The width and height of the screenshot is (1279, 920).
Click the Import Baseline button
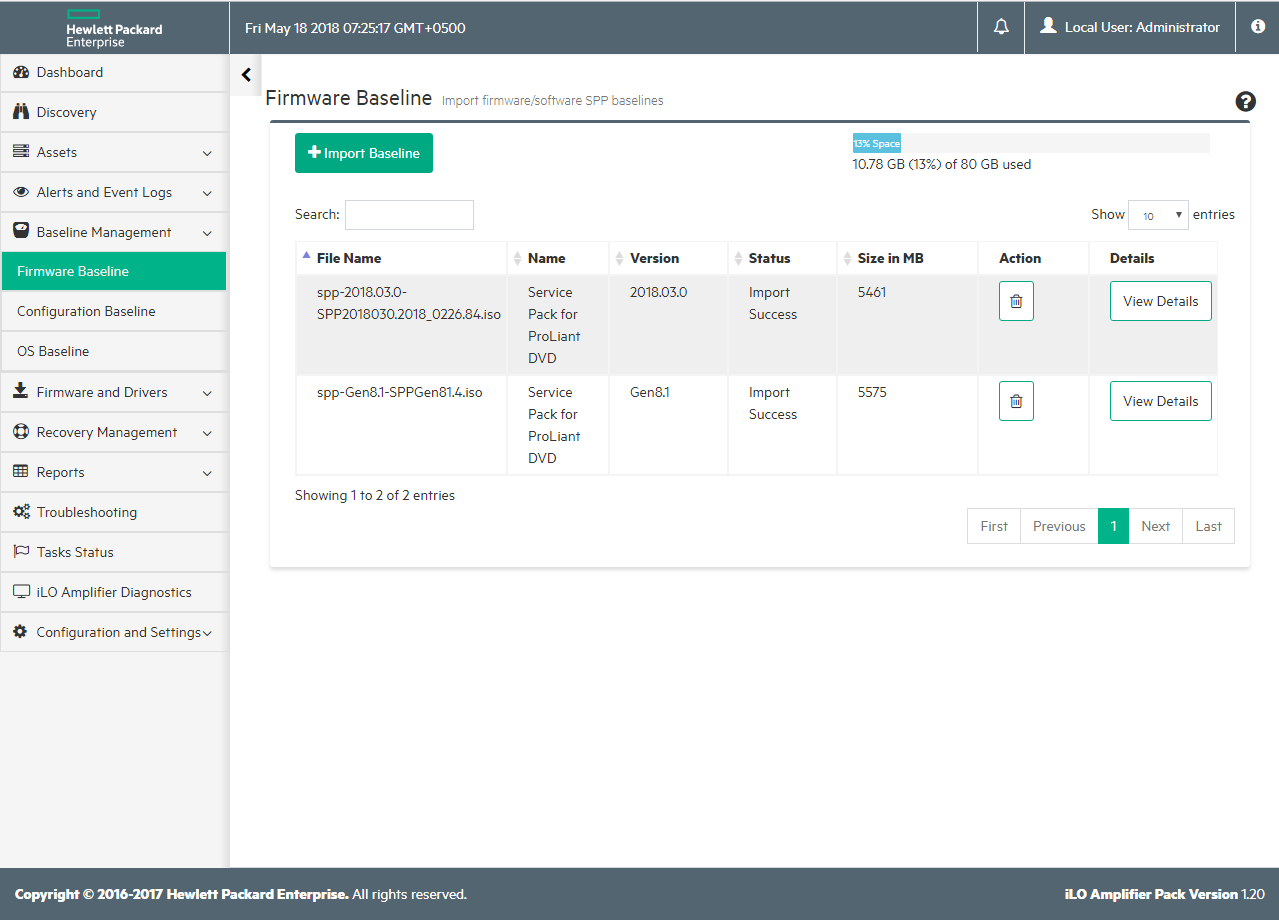(364, 153)
